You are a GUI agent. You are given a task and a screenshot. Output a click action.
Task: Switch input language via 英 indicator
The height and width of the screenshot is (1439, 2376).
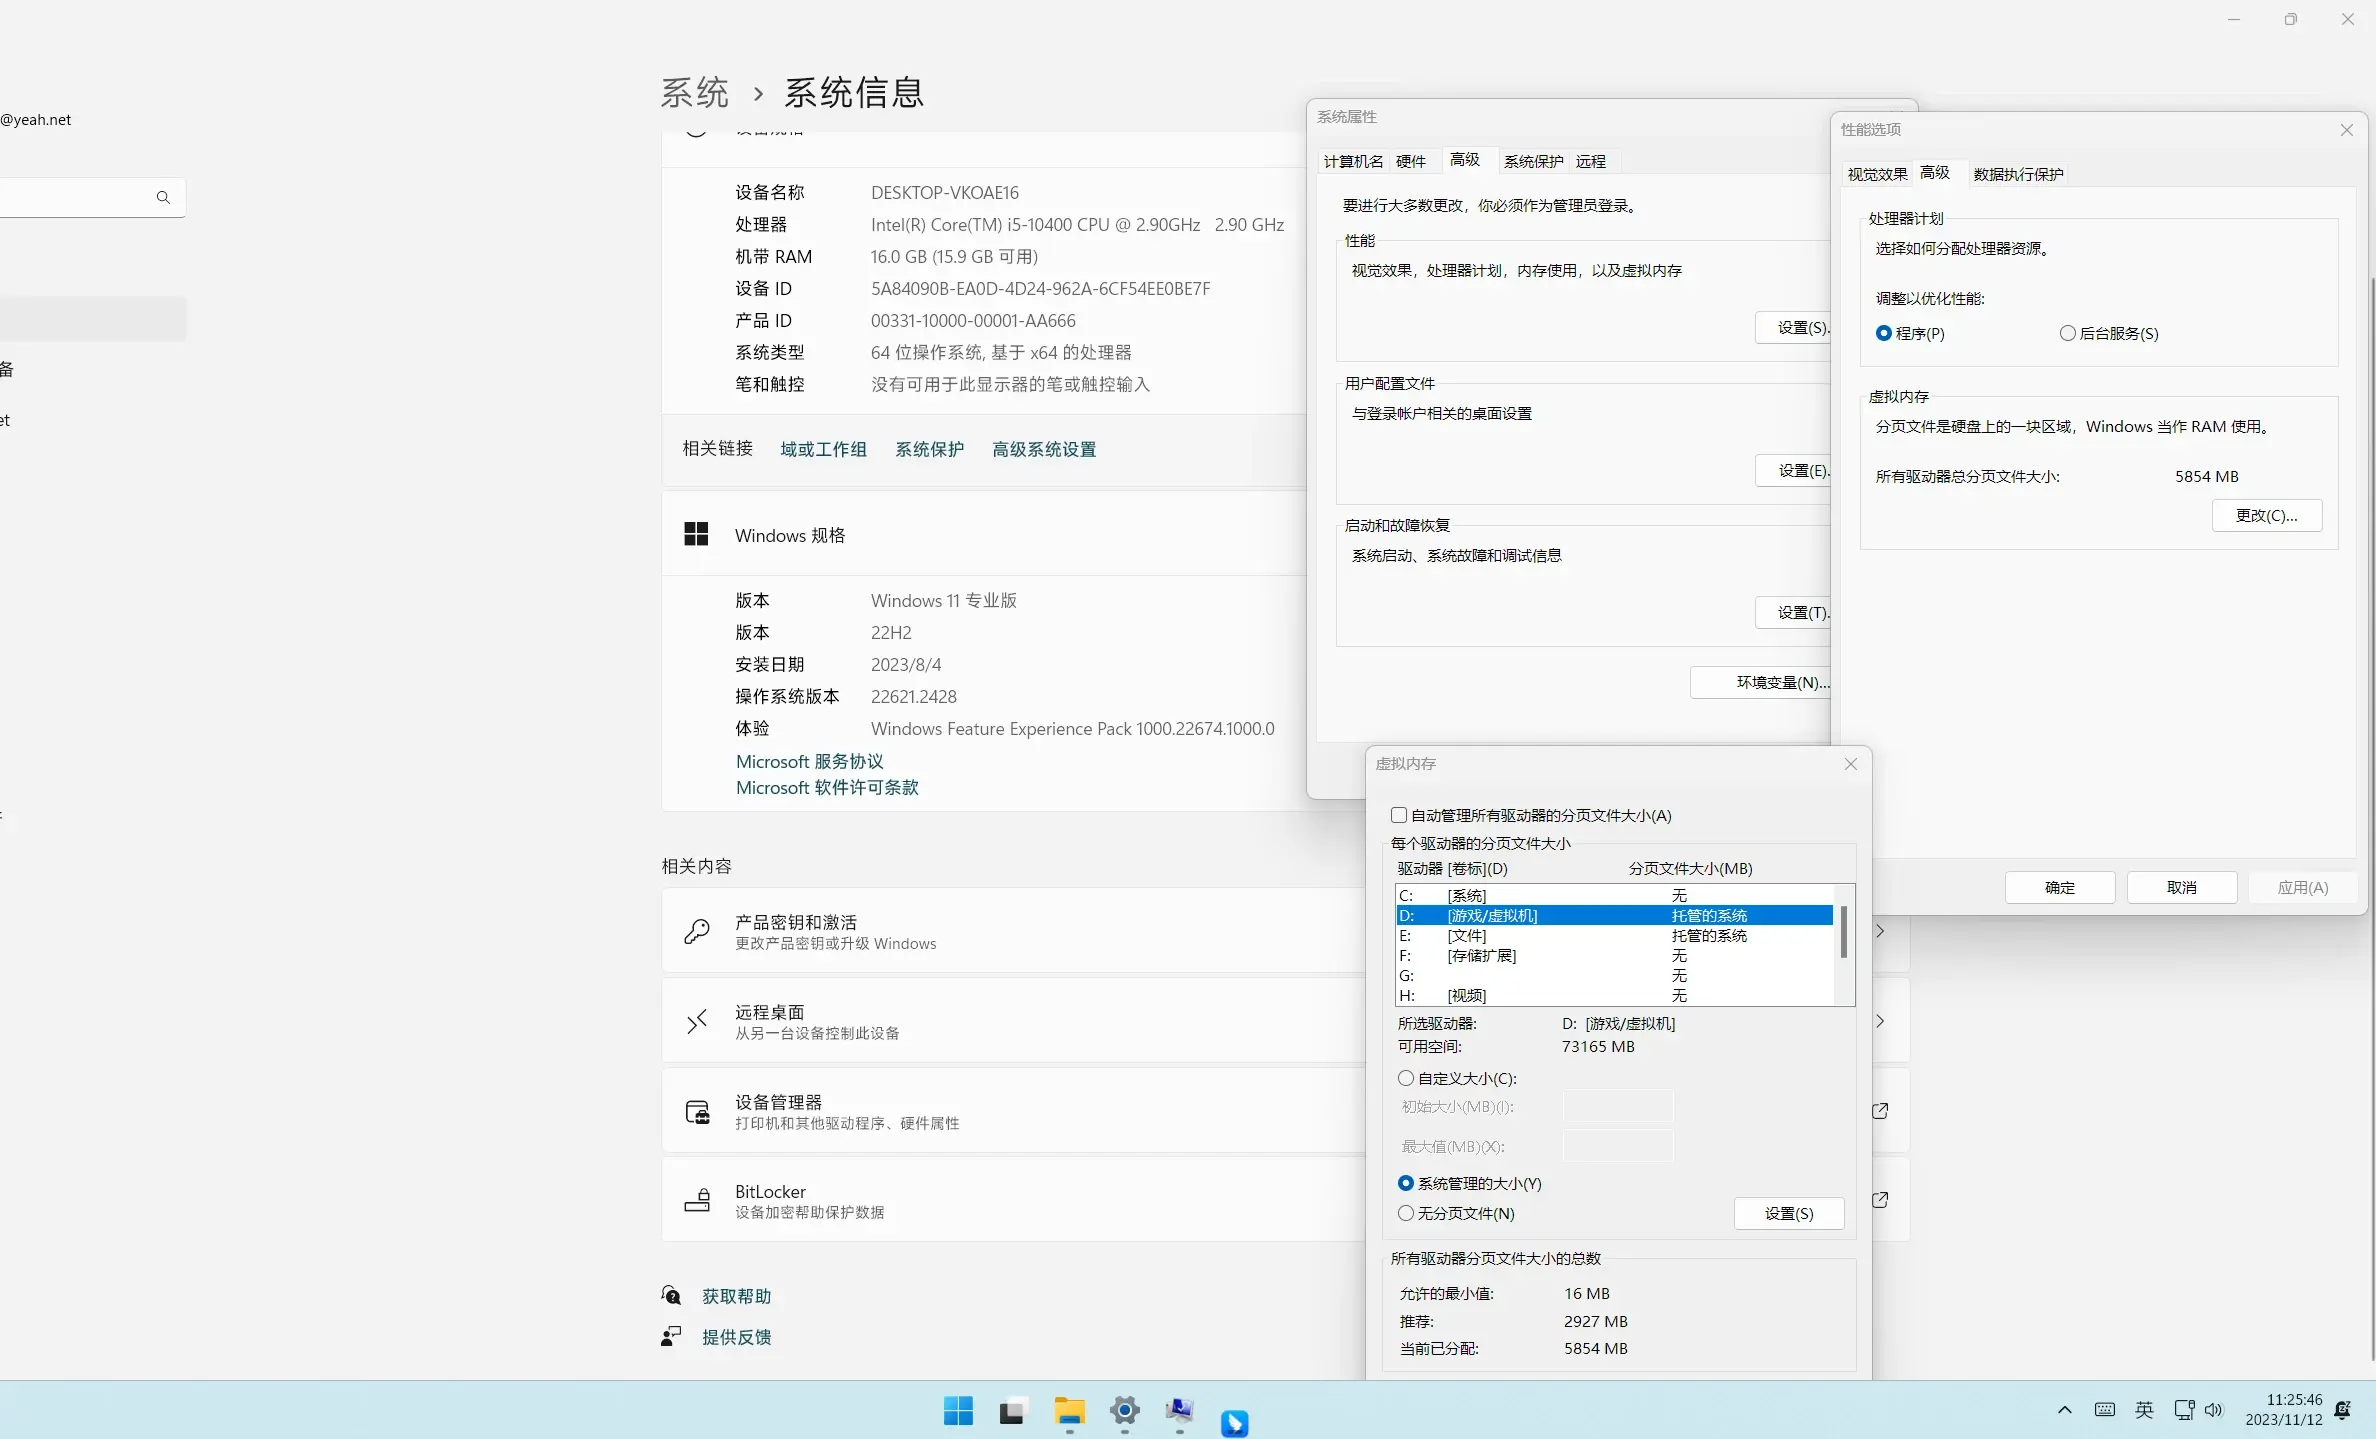click(2144, 1410)
